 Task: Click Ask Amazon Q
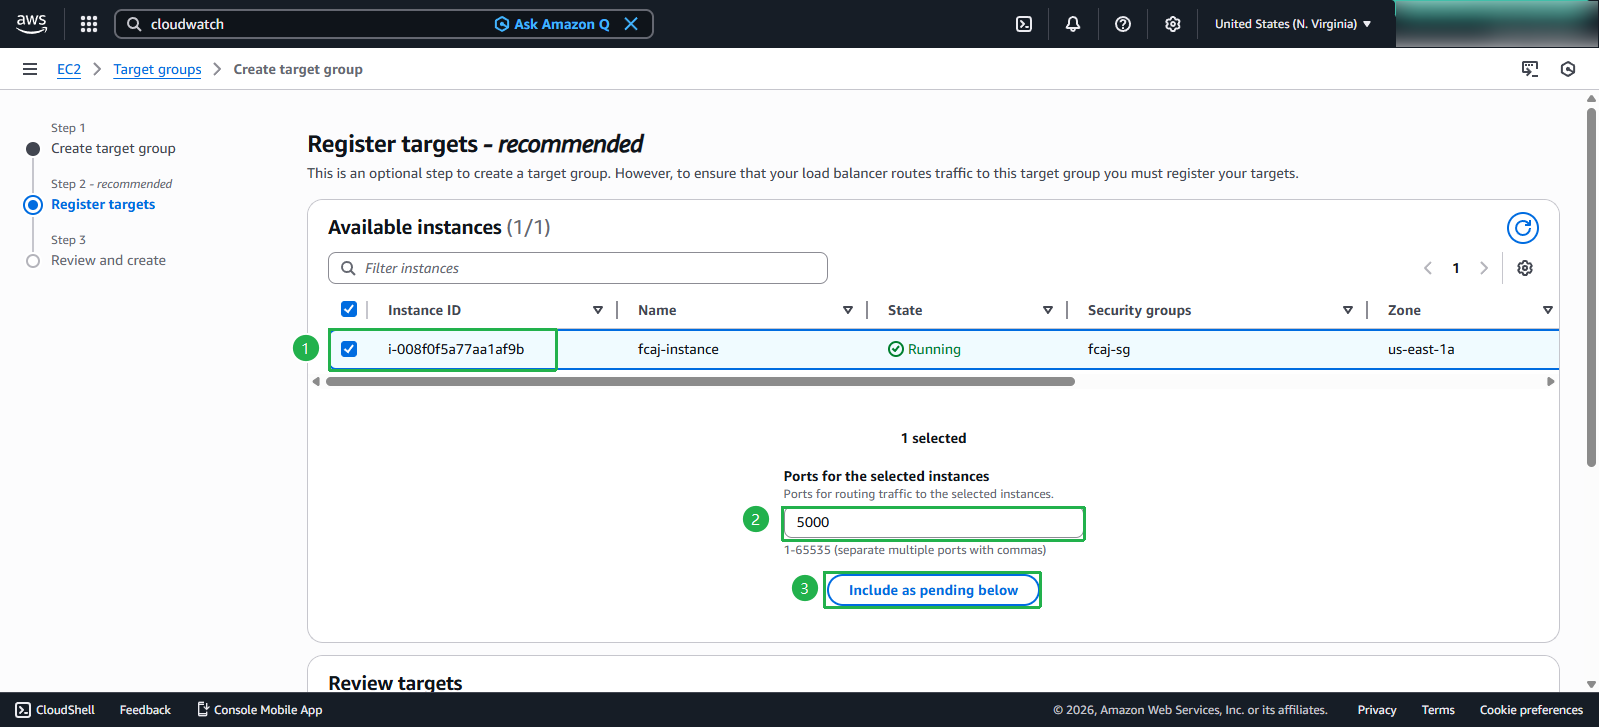pyautogui.click(x=552, y=24)
